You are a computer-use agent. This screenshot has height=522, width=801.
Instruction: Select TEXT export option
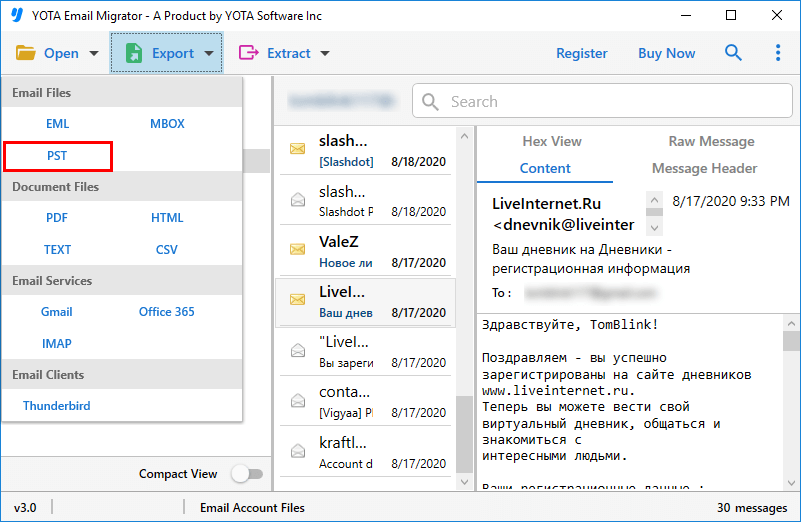click(x=57, y=250)
